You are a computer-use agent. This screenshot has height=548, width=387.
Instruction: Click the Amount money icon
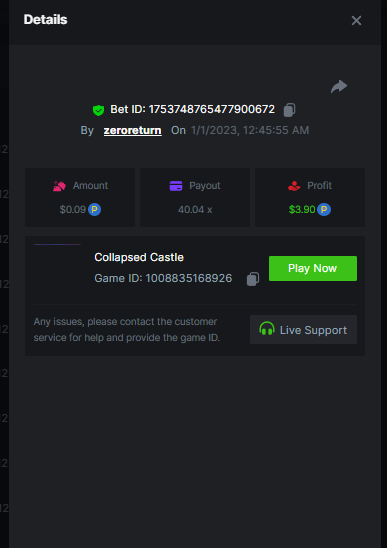(59, 186)
